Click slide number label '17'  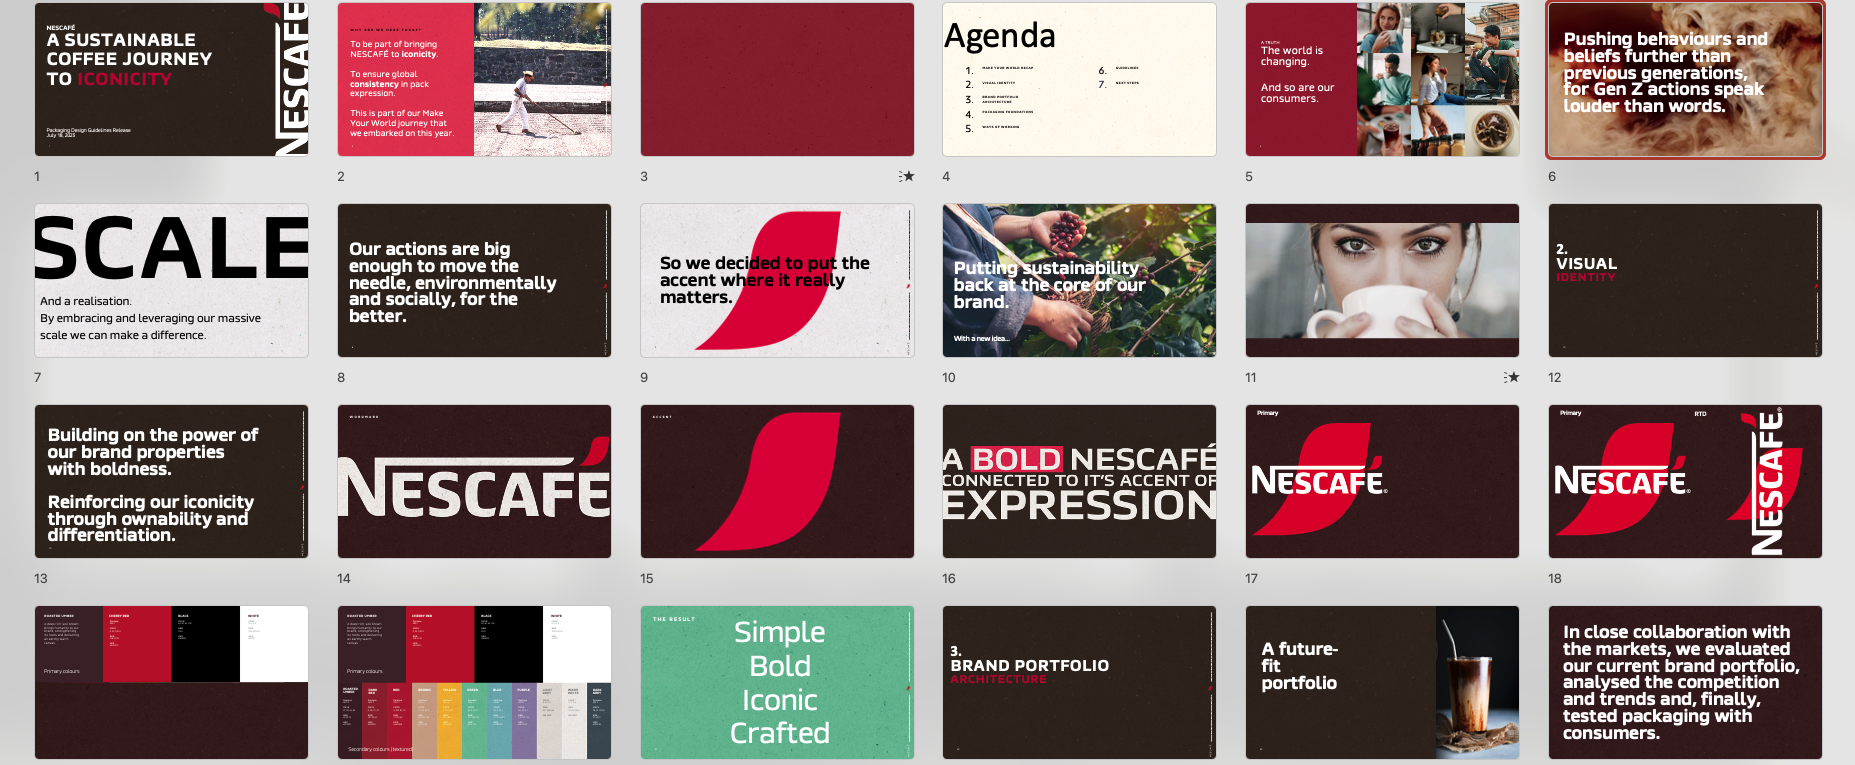(1252, 578)
